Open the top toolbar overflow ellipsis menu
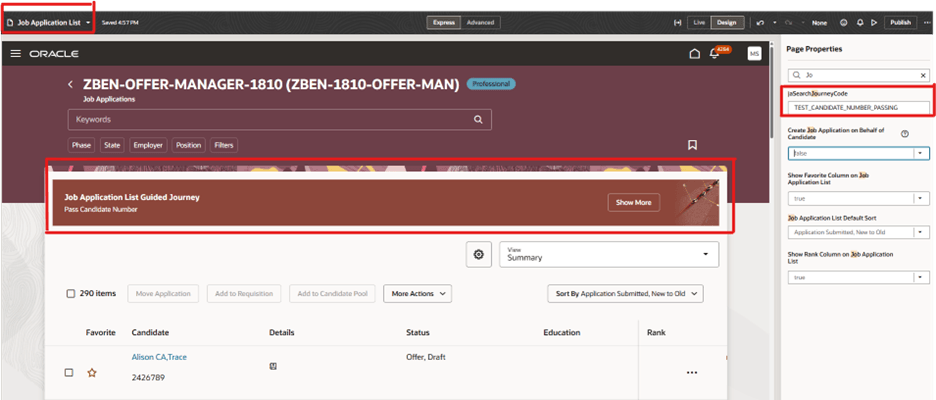Screen dimensions: 936x400 pos(926,23)
